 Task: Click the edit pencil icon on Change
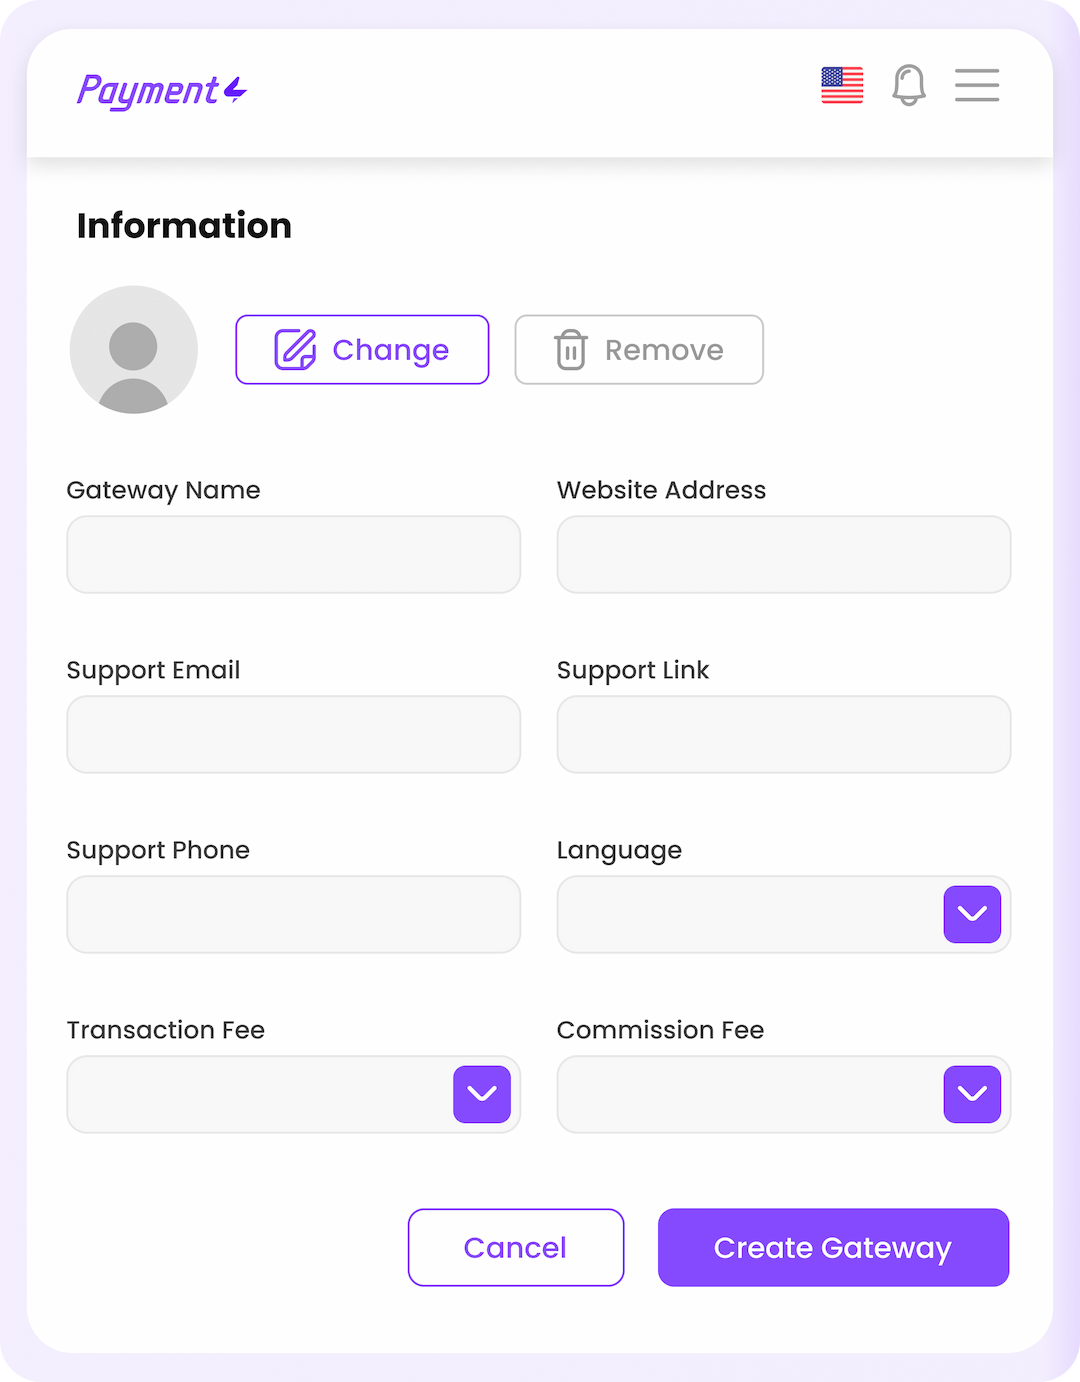click(295, 350)
